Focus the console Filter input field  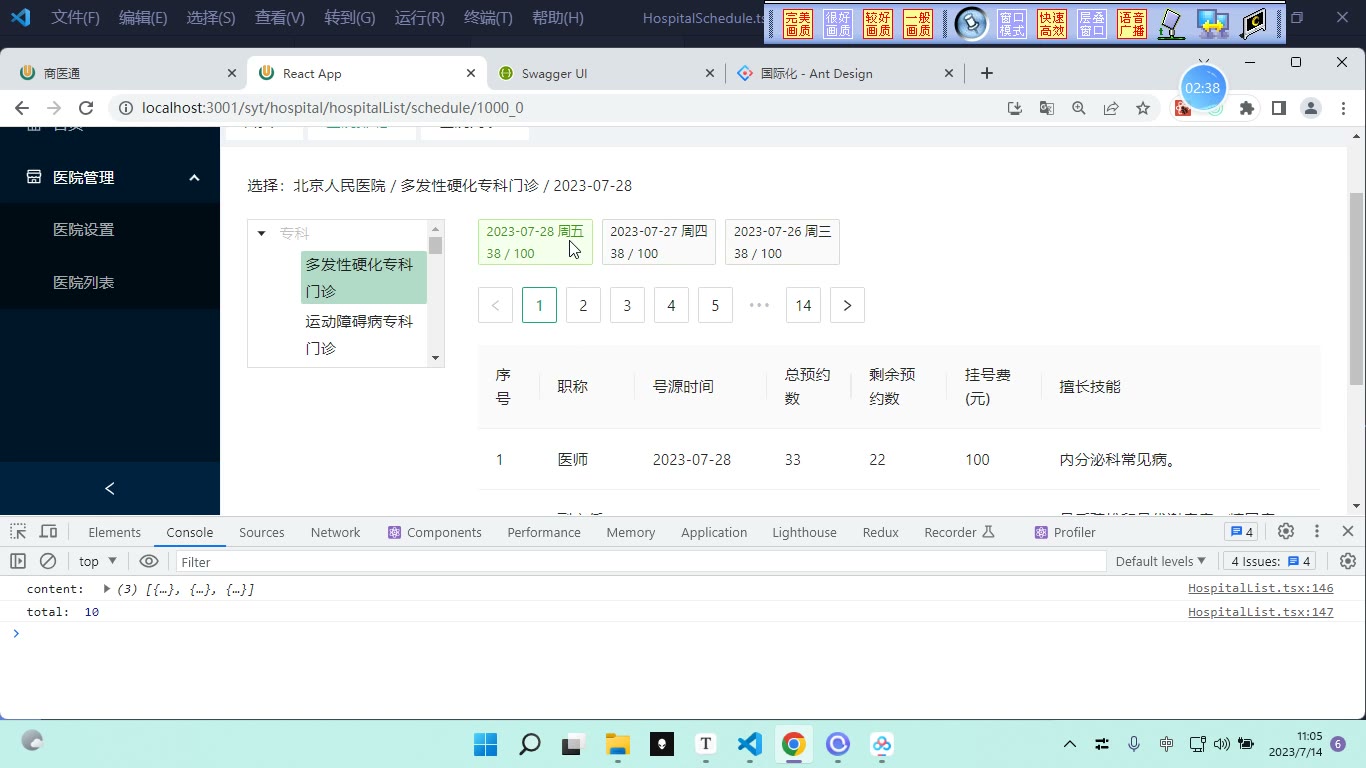click(640, 561)
